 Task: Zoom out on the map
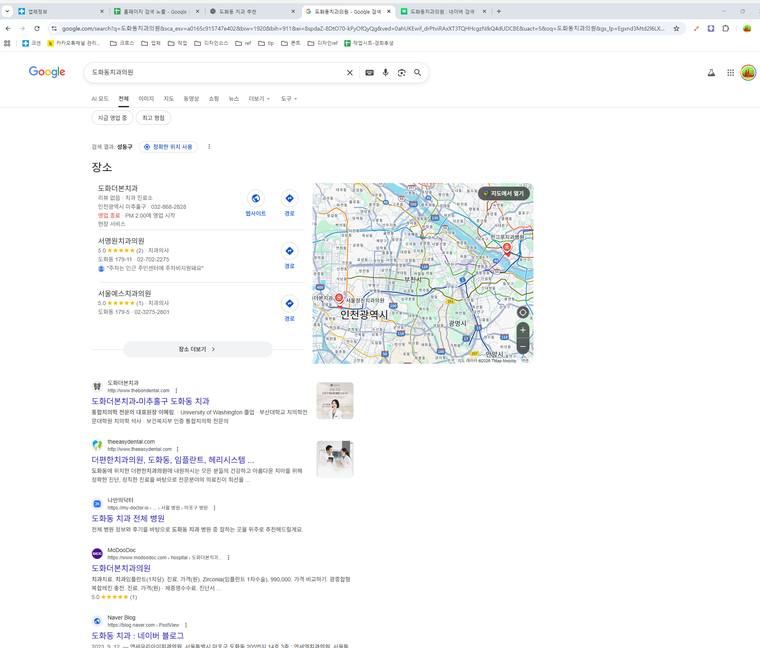point(522,347)
